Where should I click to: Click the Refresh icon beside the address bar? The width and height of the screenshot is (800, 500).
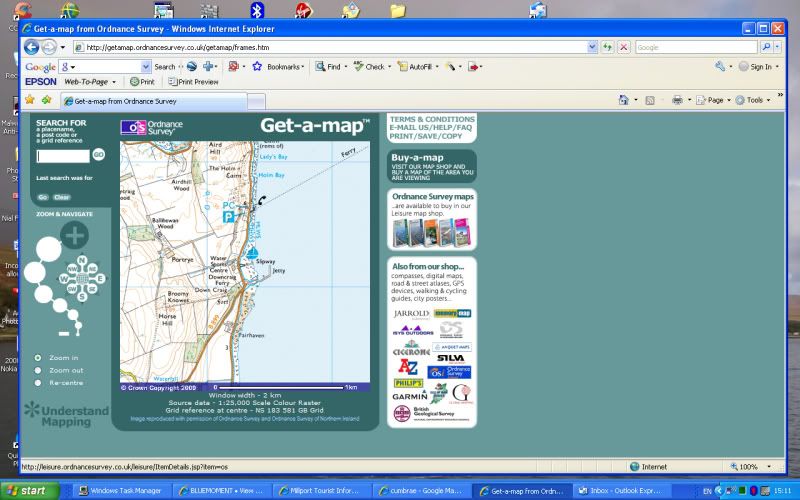pos(607,47)
